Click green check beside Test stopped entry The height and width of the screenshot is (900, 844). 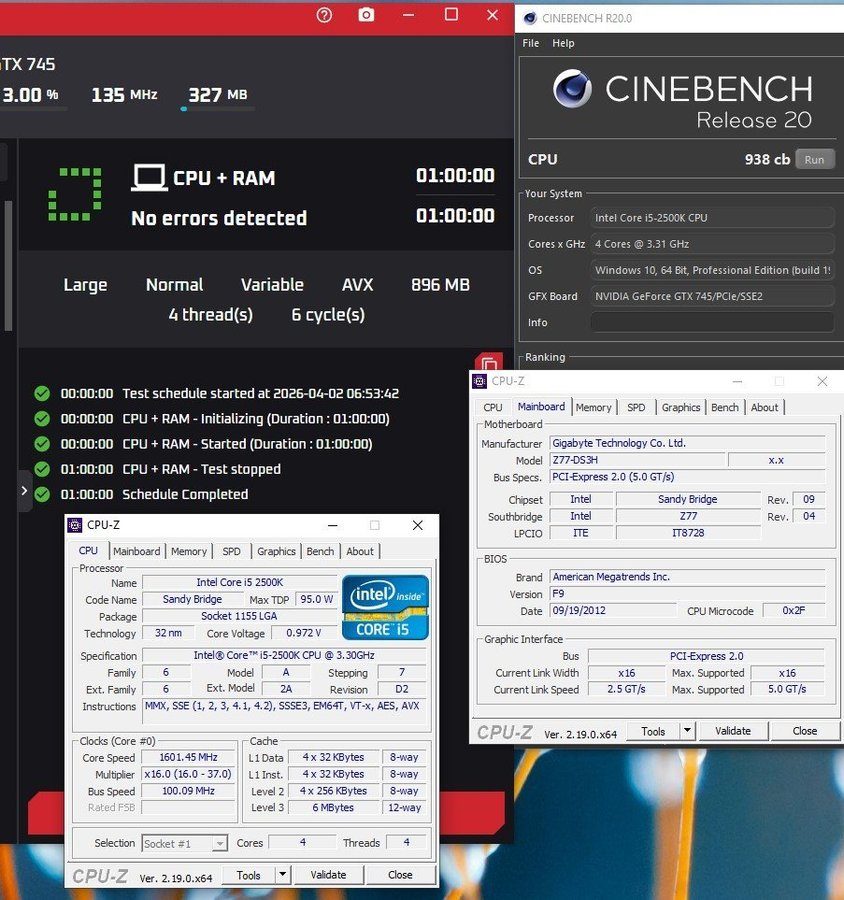point(42,469)
